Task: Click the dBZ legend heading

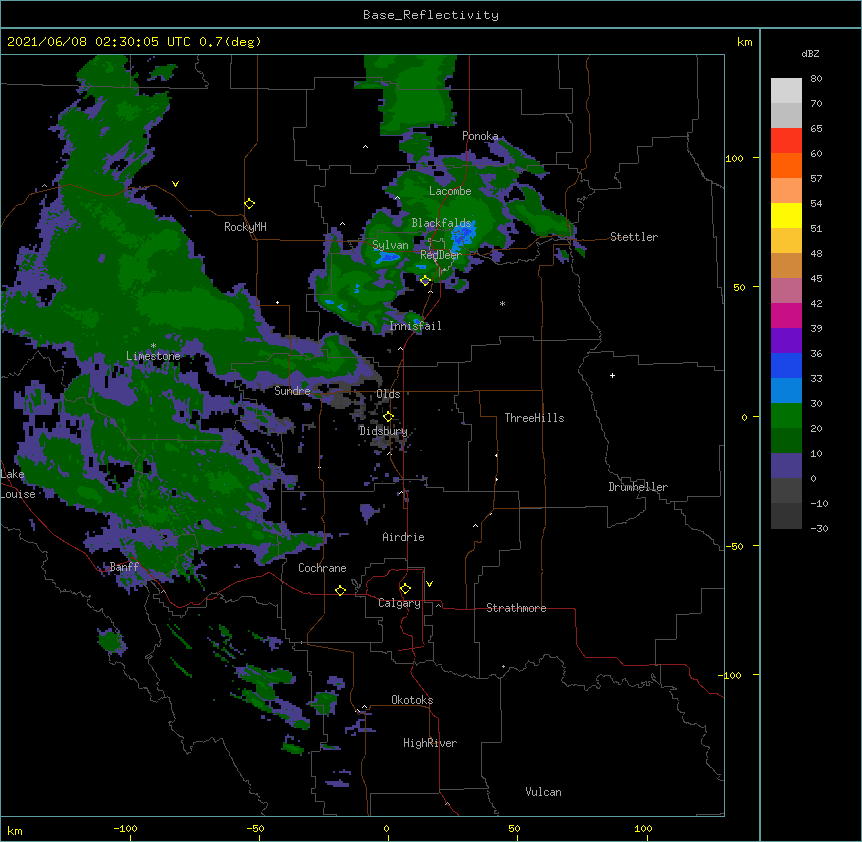Action: (x=810, y=54)
